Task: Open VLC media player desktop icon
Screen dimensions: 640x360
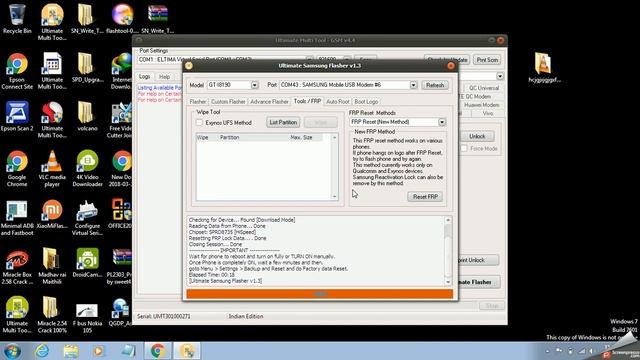Action: [52, 168]
